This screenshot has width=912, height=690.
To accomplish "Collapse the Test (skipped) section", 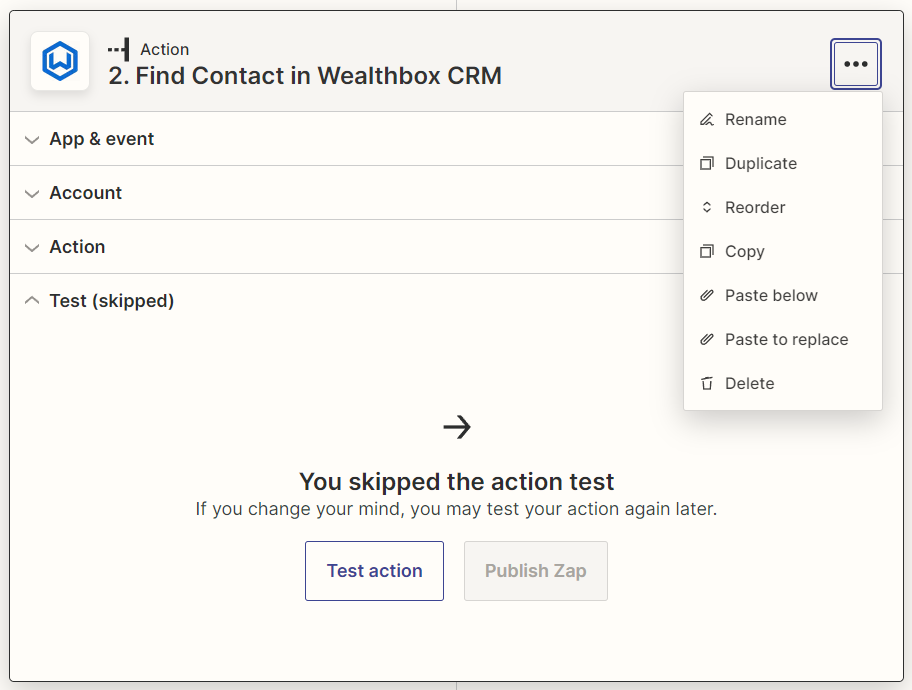I will click(x=111, y=301).
